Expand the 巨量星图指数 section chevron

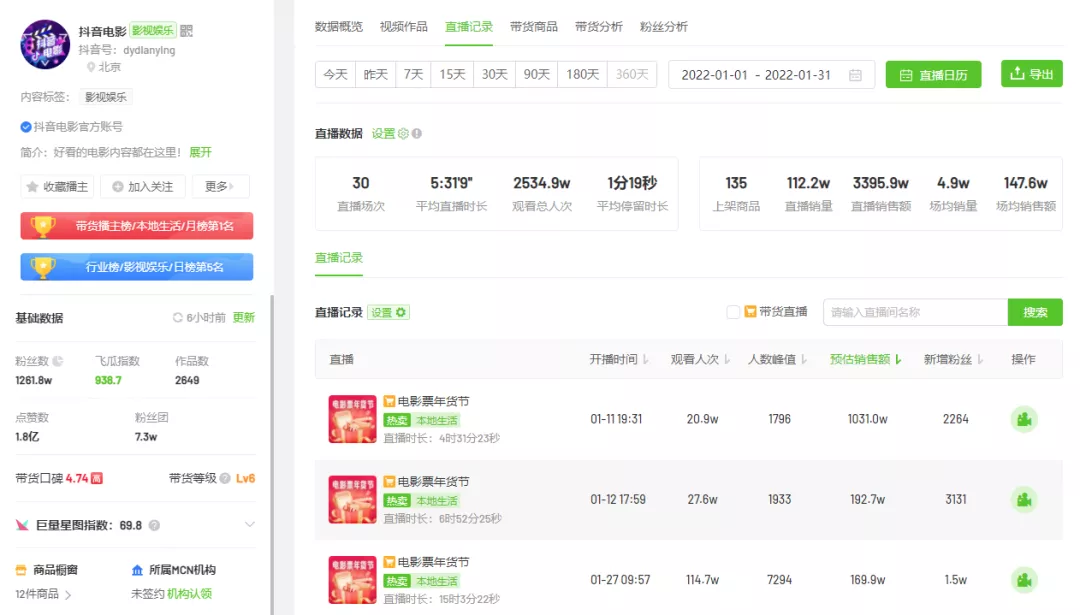(x=249, y=525)
